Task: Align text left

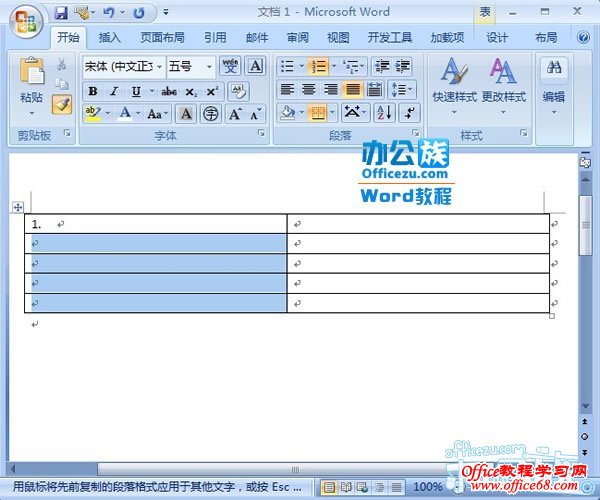Action: pyautogui.click(x=287, y=90)
